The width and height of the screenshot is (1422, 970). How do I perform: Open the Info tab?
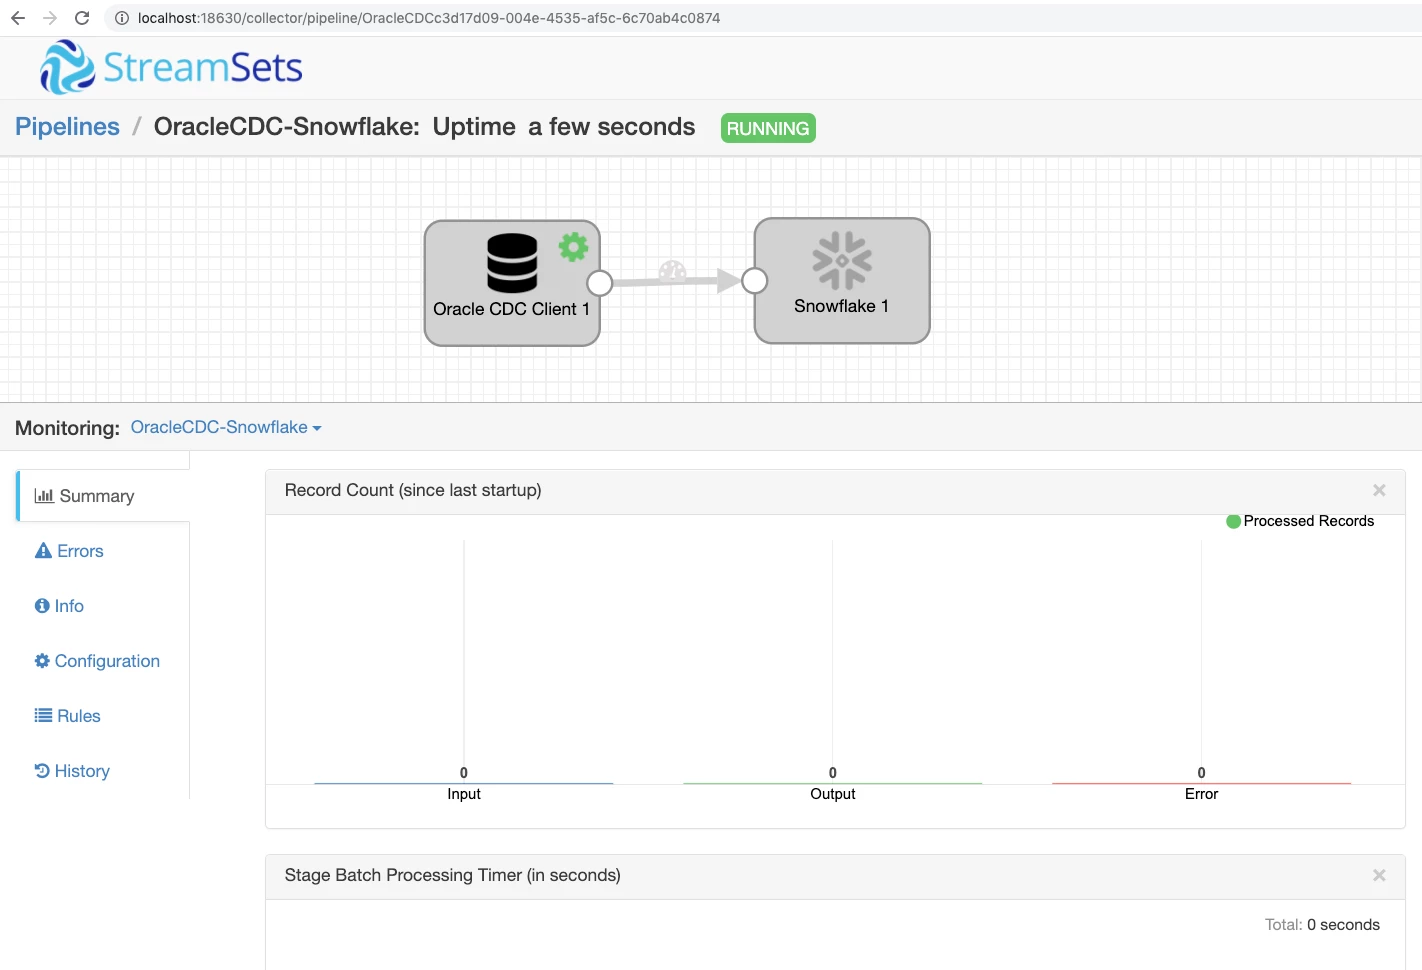[59, 606]
